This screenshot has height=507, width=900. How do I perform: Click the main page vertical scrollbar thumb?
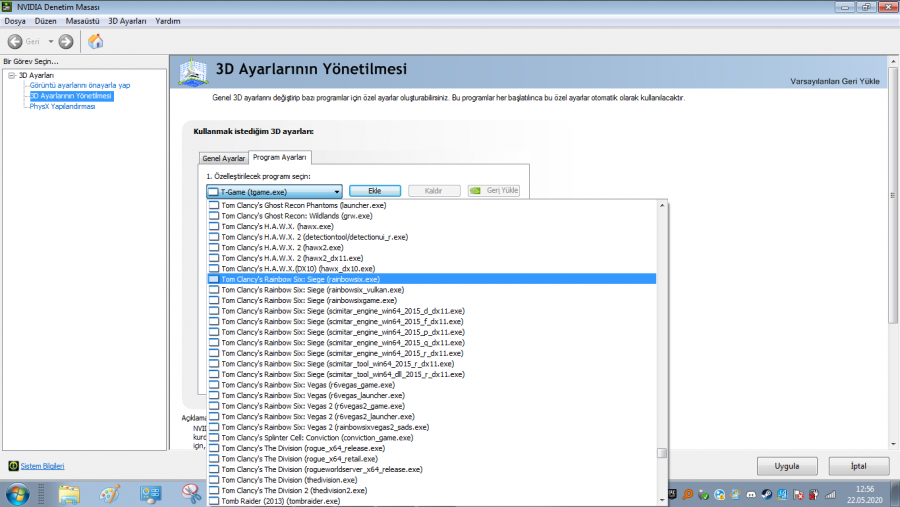tap(893, 195)
